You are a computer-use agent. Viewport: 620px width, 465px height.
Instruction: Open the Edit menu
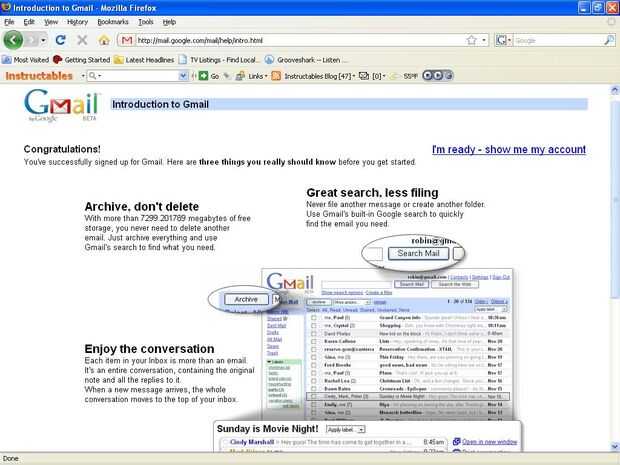29,22
